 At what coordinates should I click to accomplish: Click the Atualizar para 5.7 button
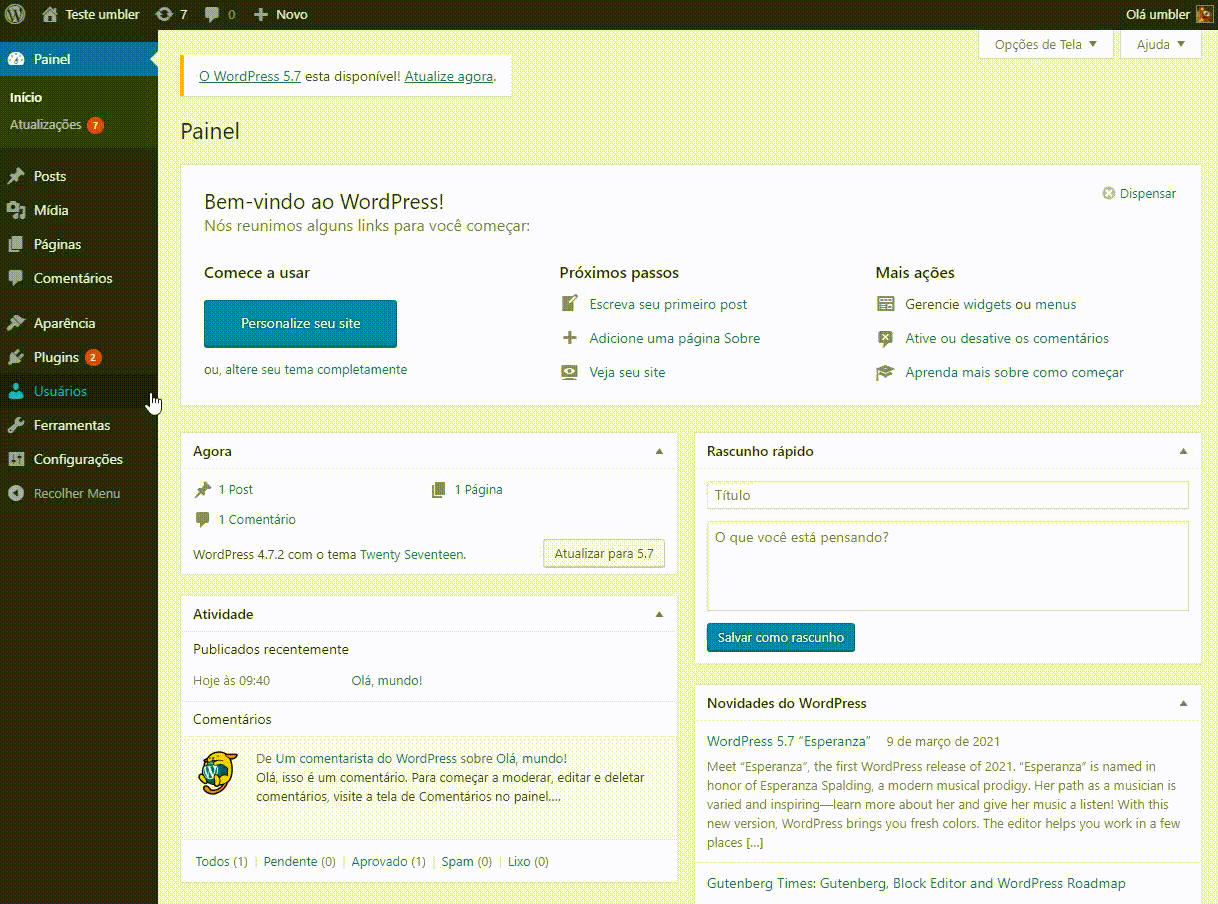pyautogui.click(x=603, y=553)
